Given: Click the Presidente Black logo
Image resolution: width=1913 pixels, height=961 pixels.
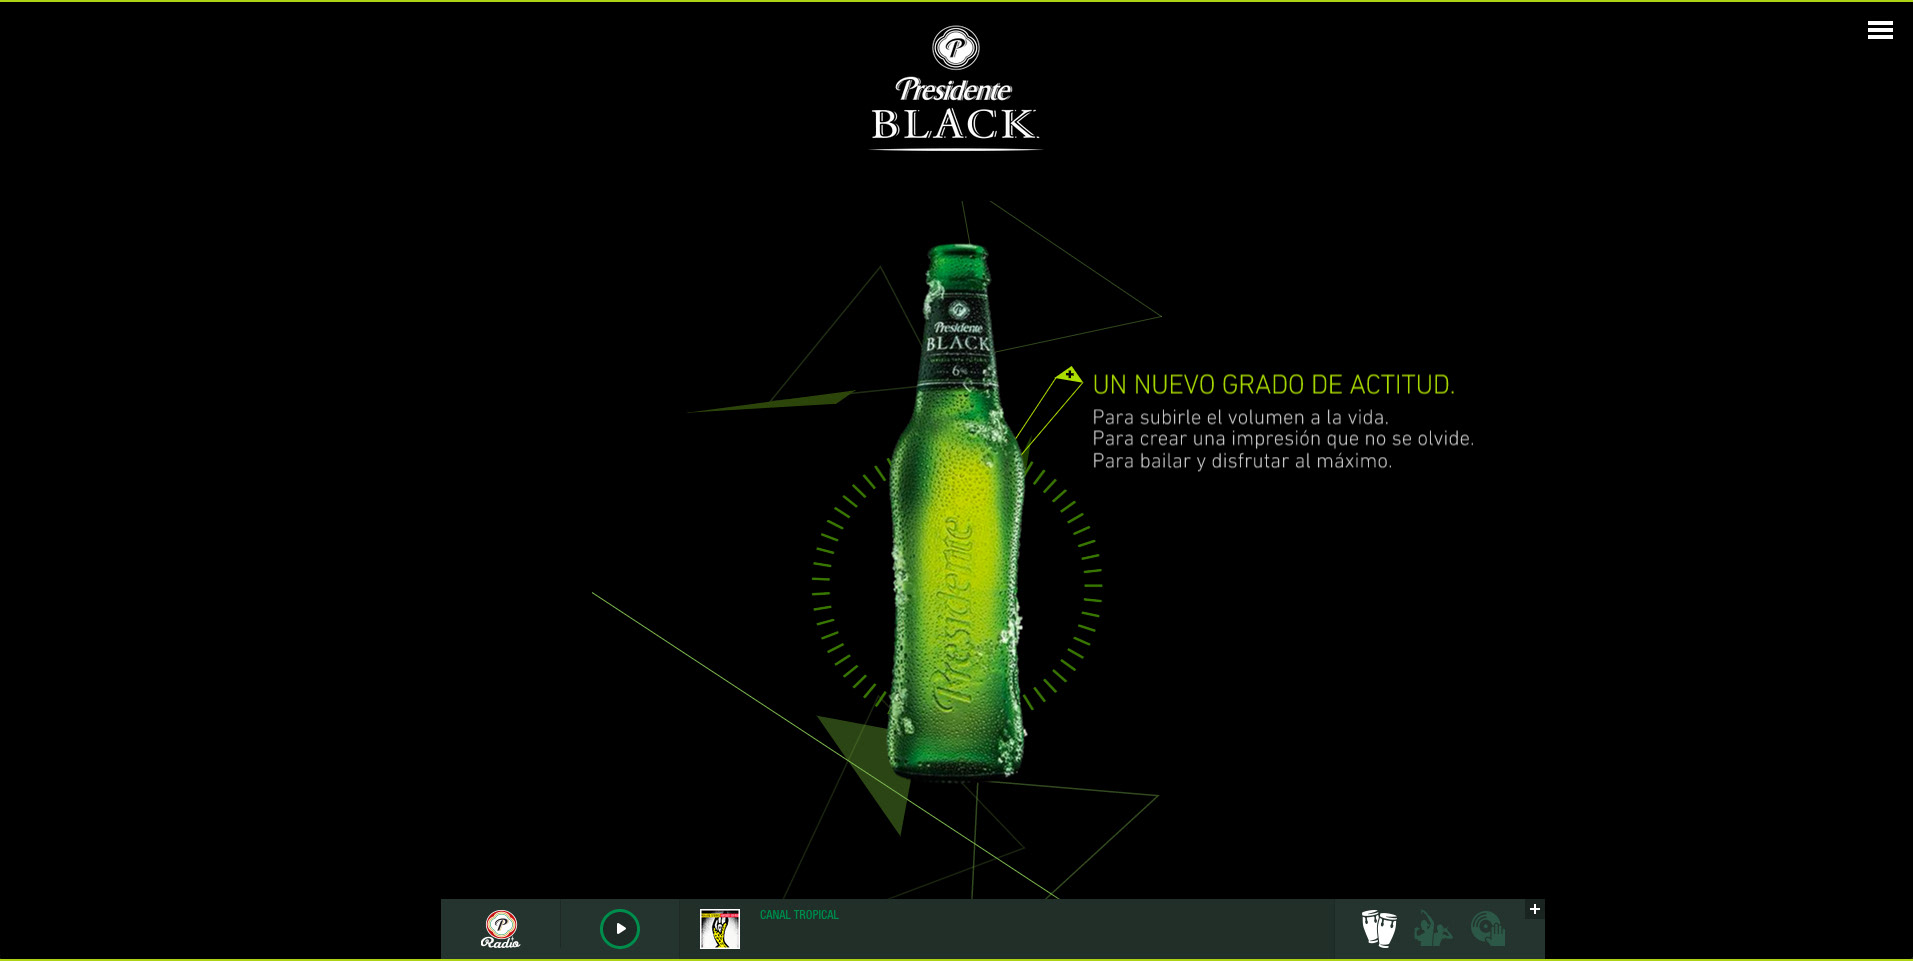Looking at the screenshot, I should tap(955, 88).
